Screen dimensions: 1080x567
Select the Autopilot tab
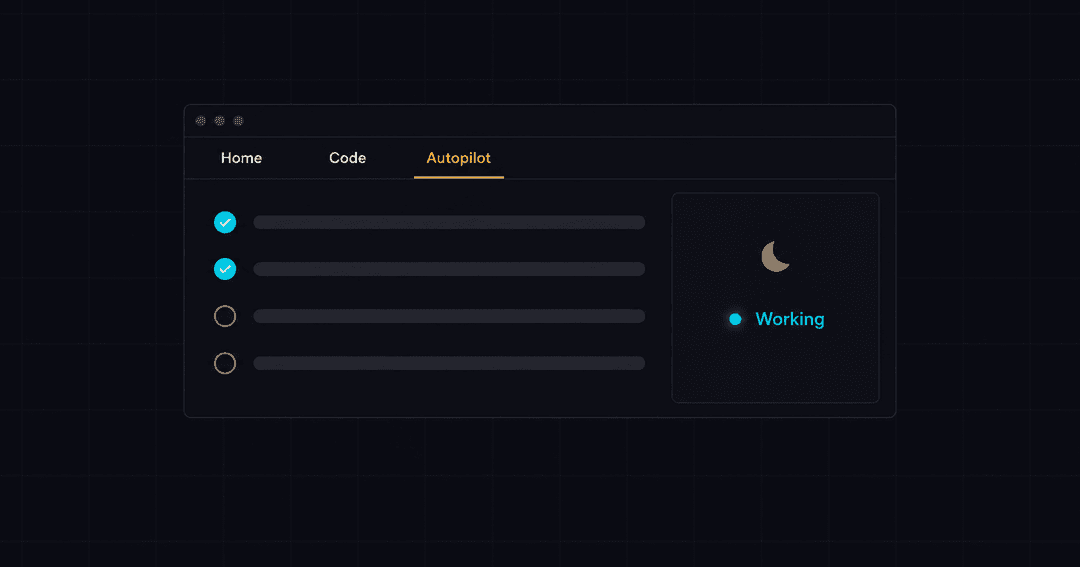459,158
